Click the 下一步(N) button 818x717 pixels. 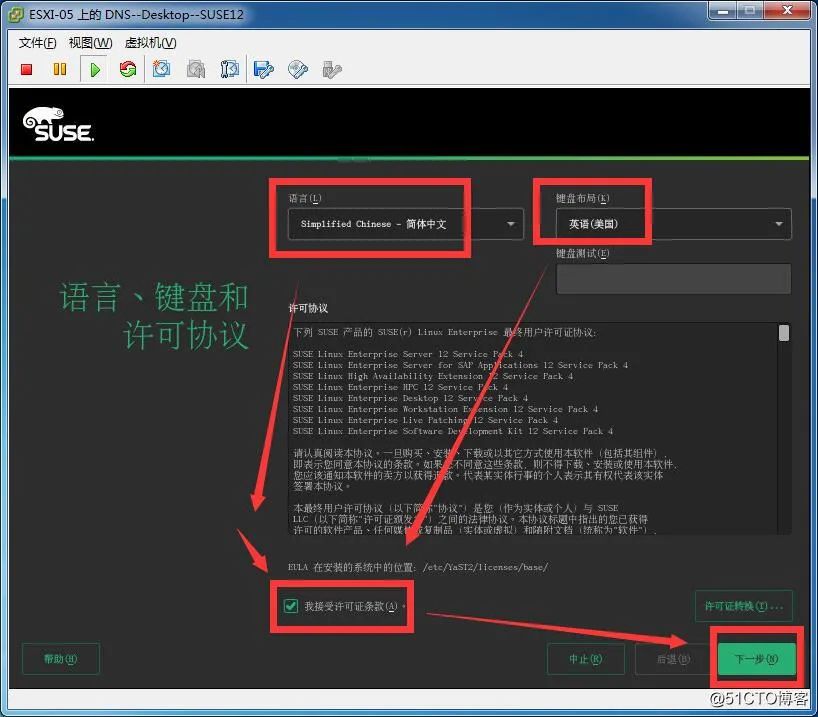click(x=756, y=659)
